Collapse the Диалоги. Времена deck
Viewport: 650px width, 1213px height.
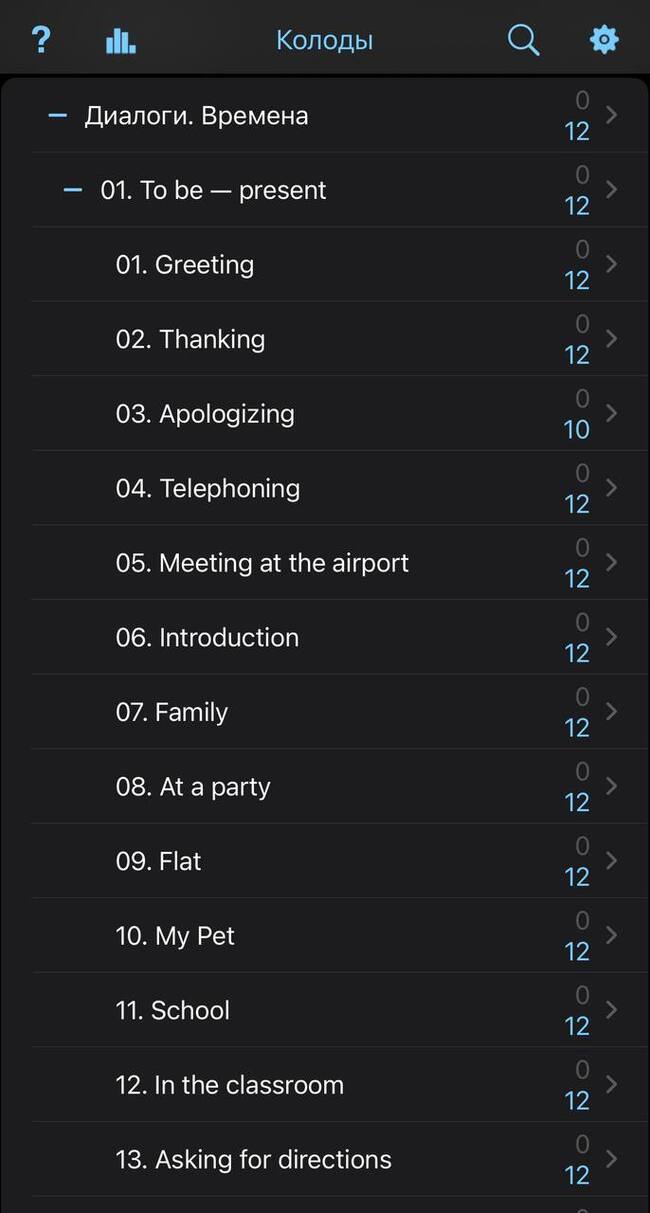(x=58, y=116)
